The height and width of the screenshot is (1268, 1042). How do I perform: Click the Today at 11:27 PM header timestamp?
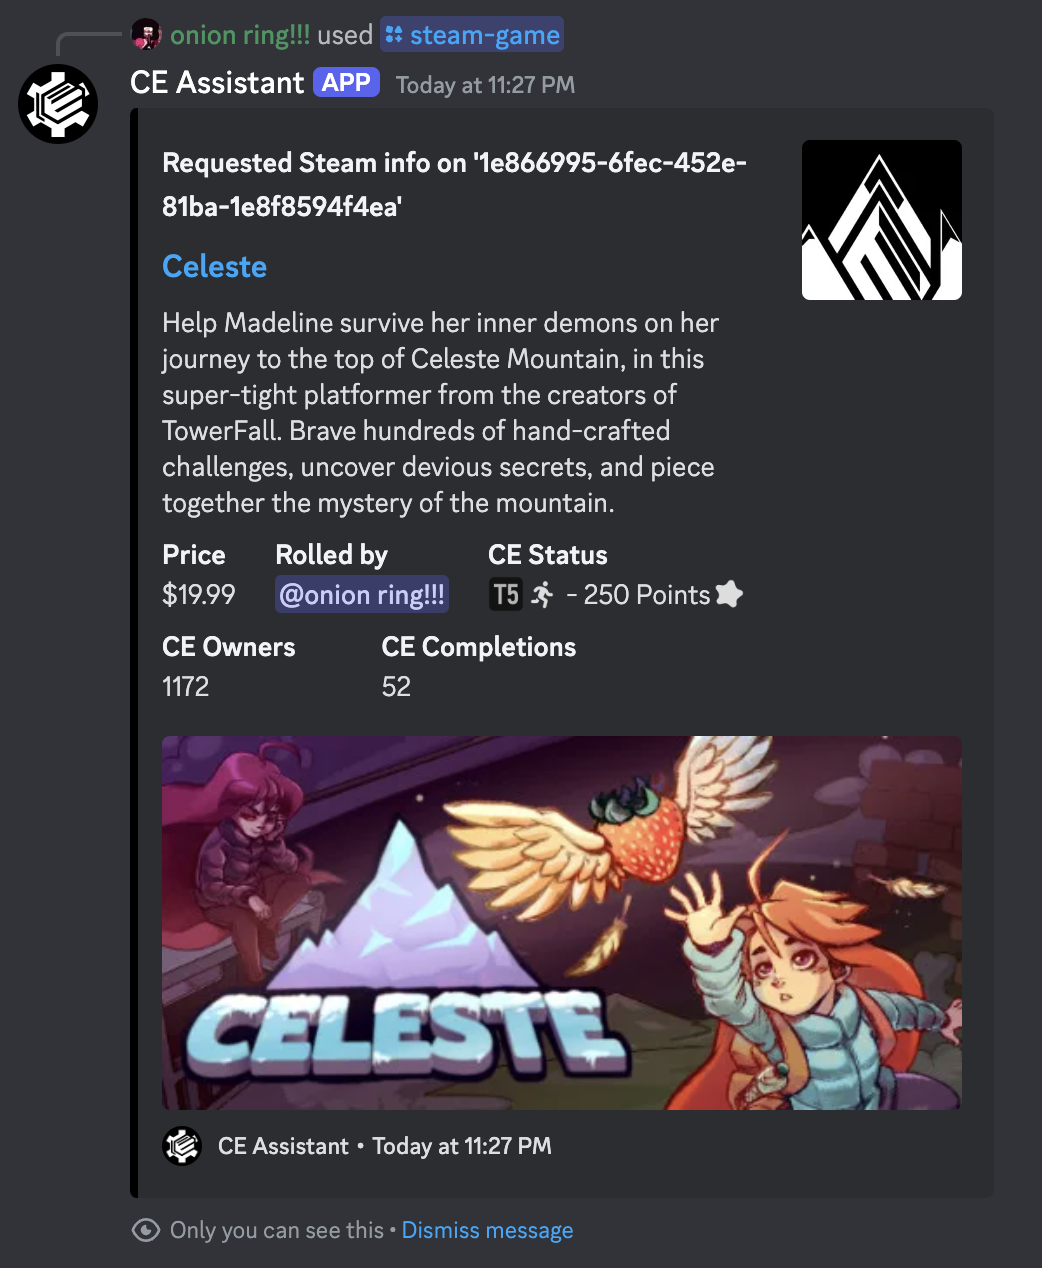click(x=485, y=85)
